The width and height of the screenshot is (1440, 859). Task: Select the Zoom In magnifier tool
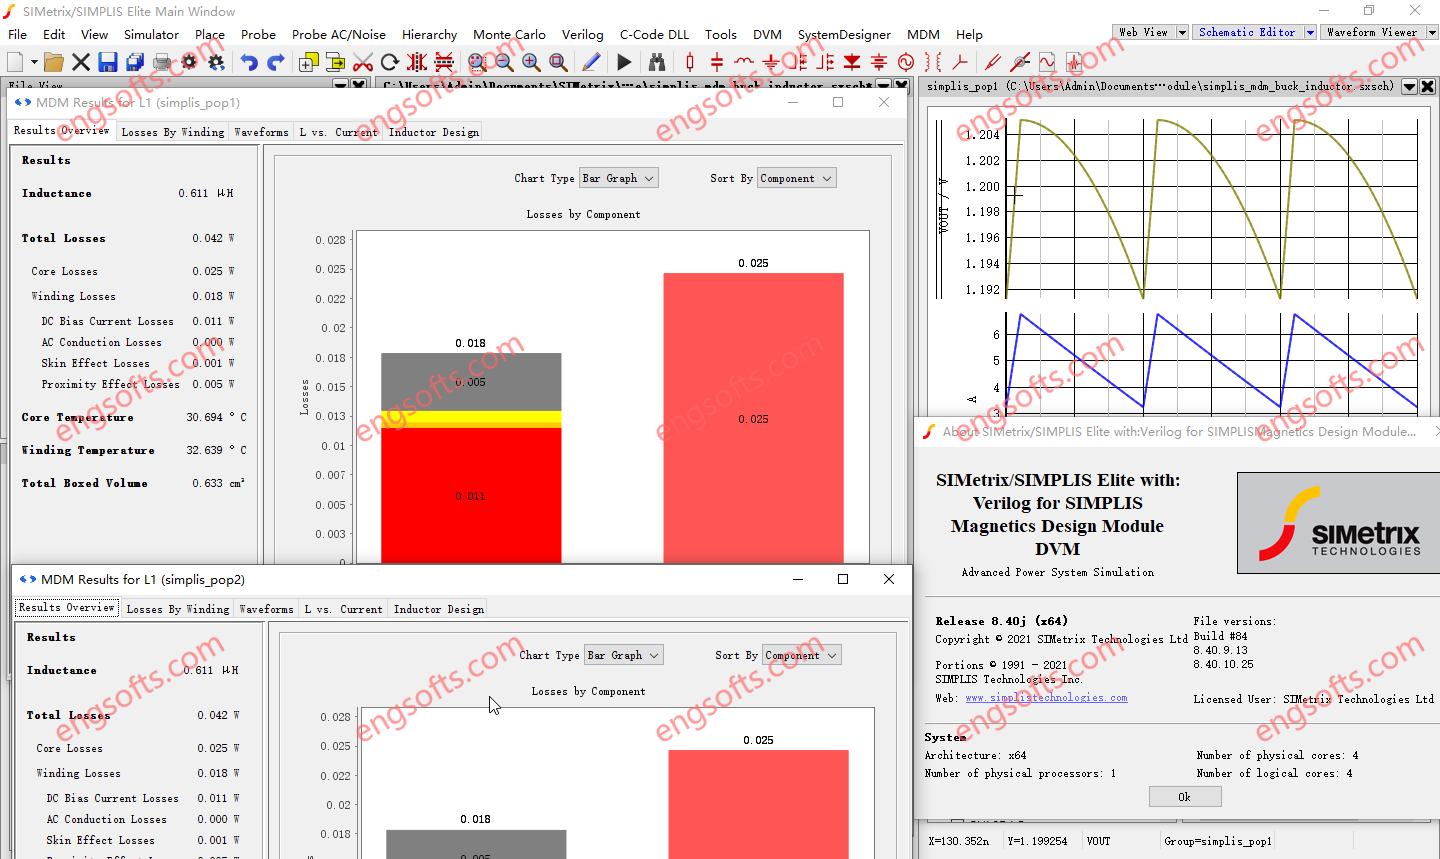(x=530, y=61)
